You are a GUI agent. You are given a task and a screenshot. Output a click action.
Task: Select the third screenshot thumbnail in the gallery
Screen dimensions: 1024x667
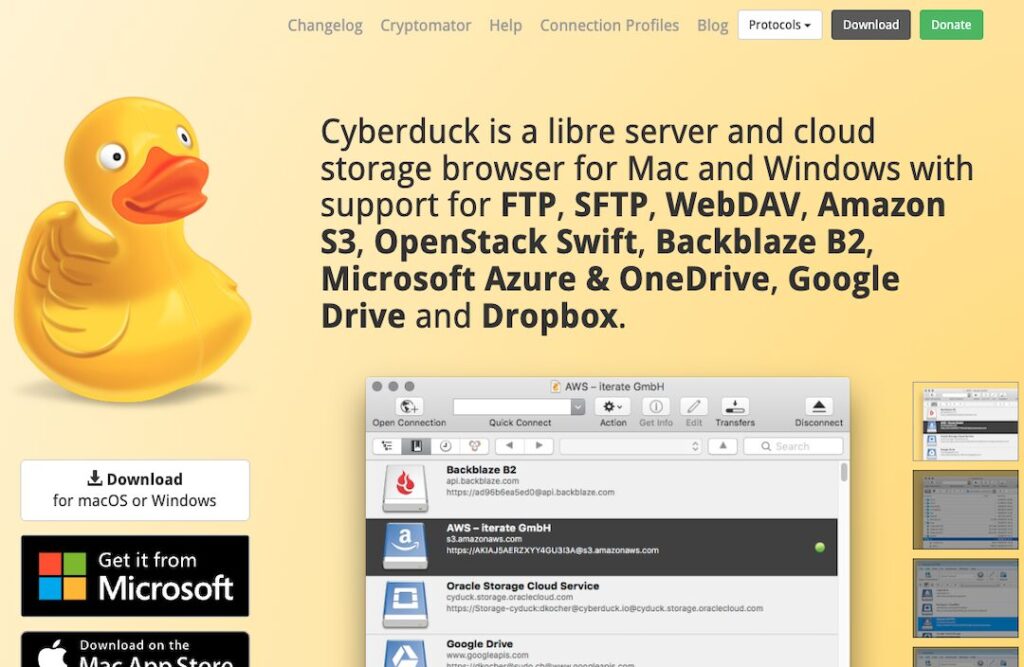[x=965, y=598]
